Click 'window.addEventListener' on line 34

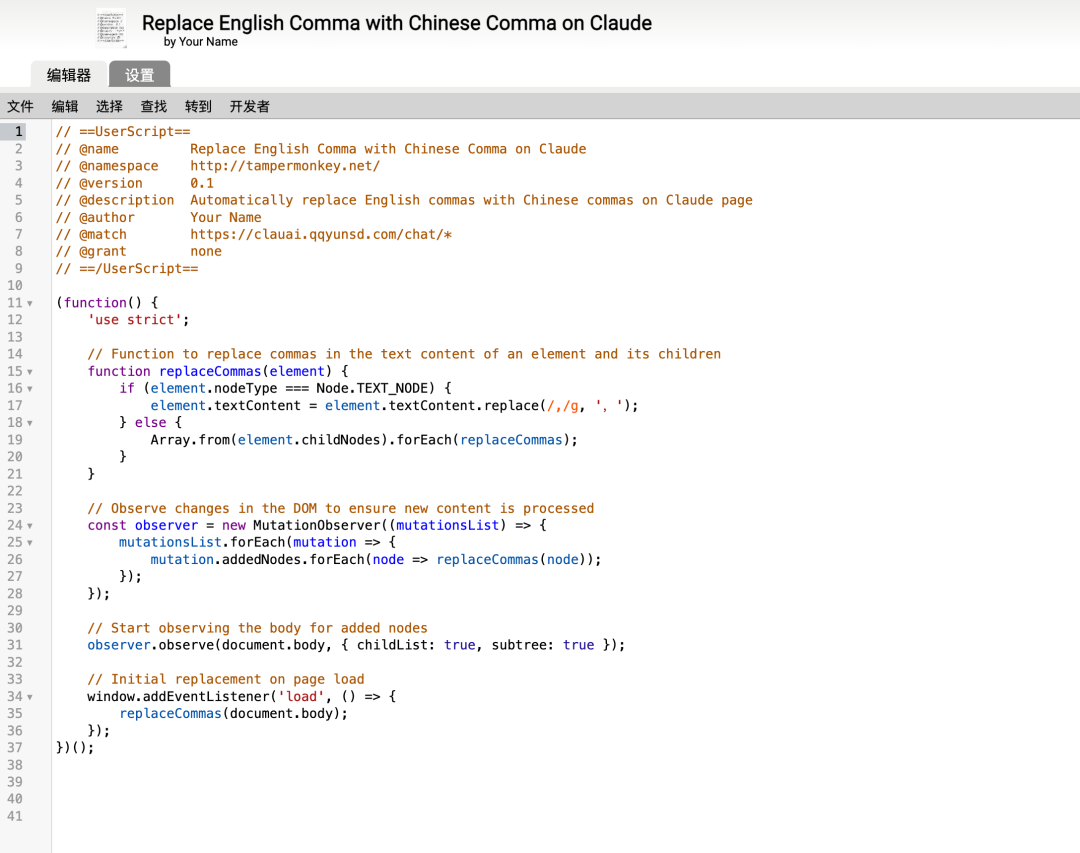tap(178, 697)
